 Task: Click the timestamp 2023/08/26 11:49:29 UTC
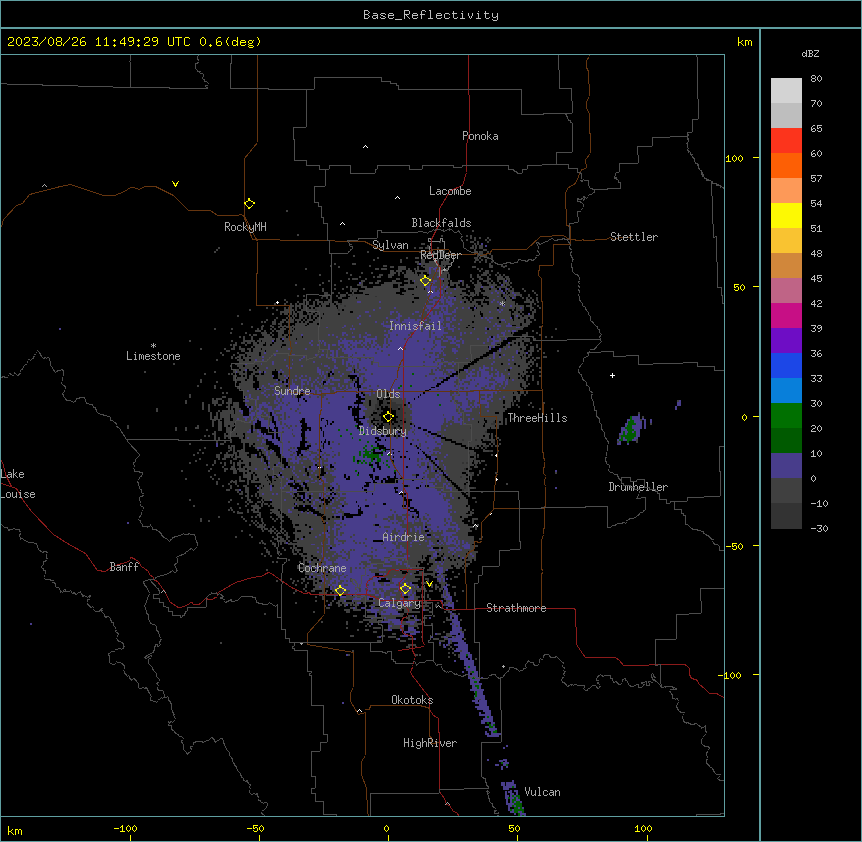[x=99, y=42]
